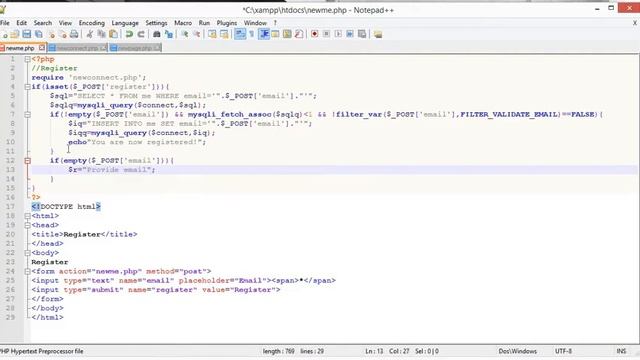The width and height of the screenshot is (640, 360).
Task: Open the Window menu
Action: (x=255, y=23)
